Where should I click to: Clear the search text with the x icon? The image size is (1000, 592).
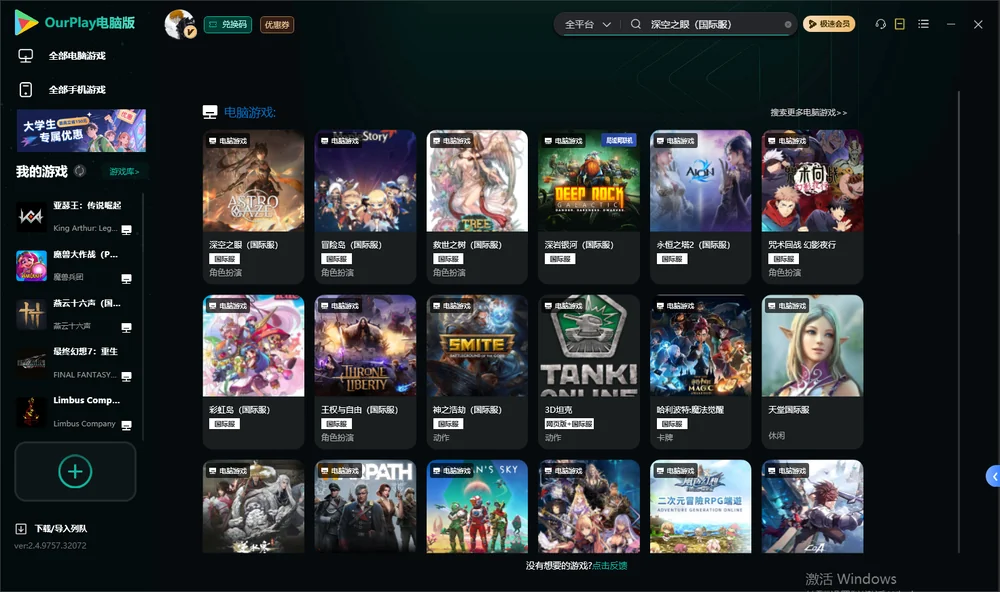788,25
